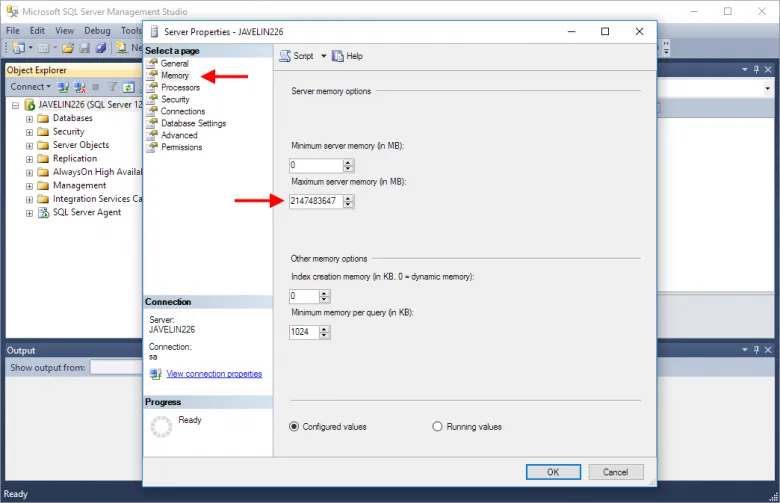The height and width of the screenshot is (503, 780).
Task: Click the Refresh icon in Object Explorer
Action: tap(128, 87)
